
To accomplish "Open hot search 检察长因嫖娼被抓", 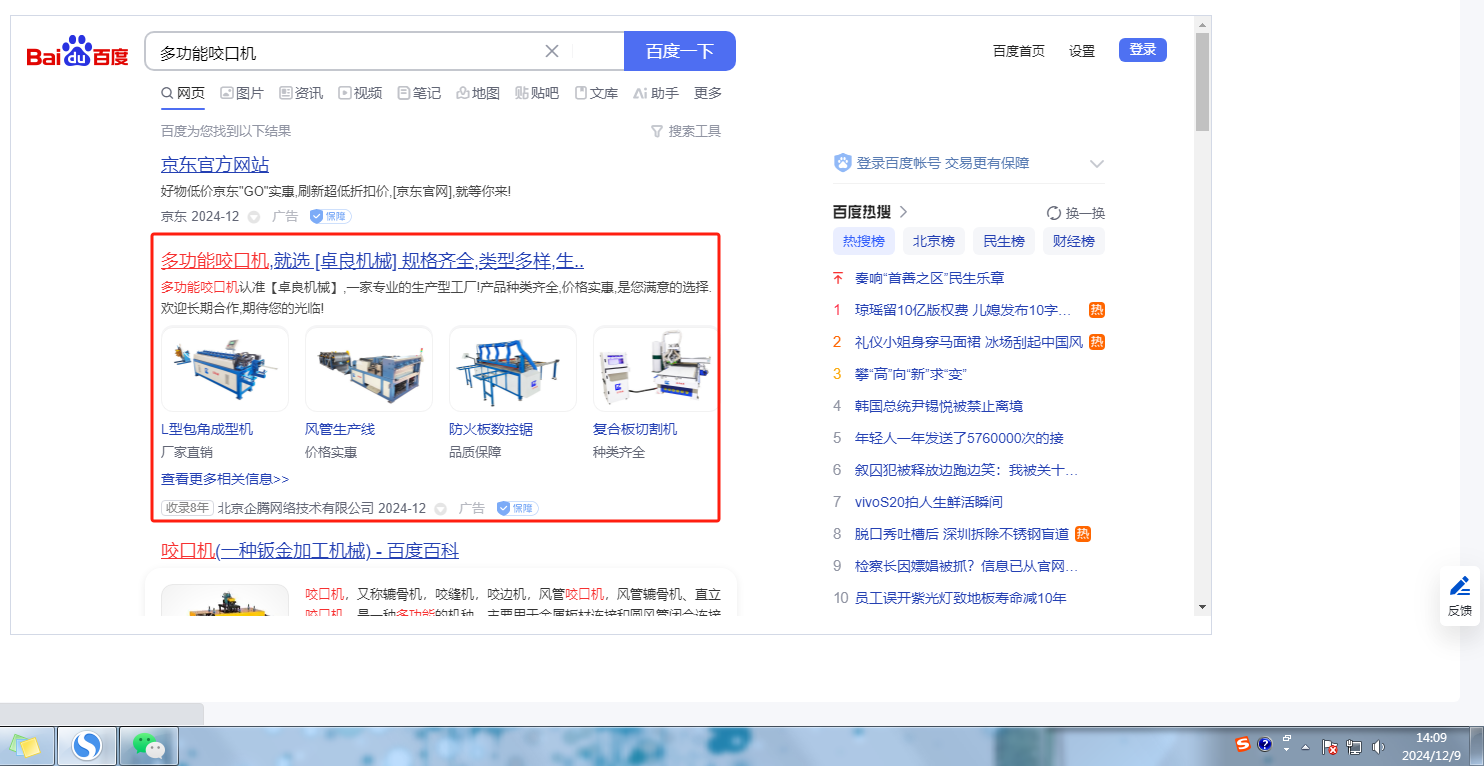I will pos(966,566).
